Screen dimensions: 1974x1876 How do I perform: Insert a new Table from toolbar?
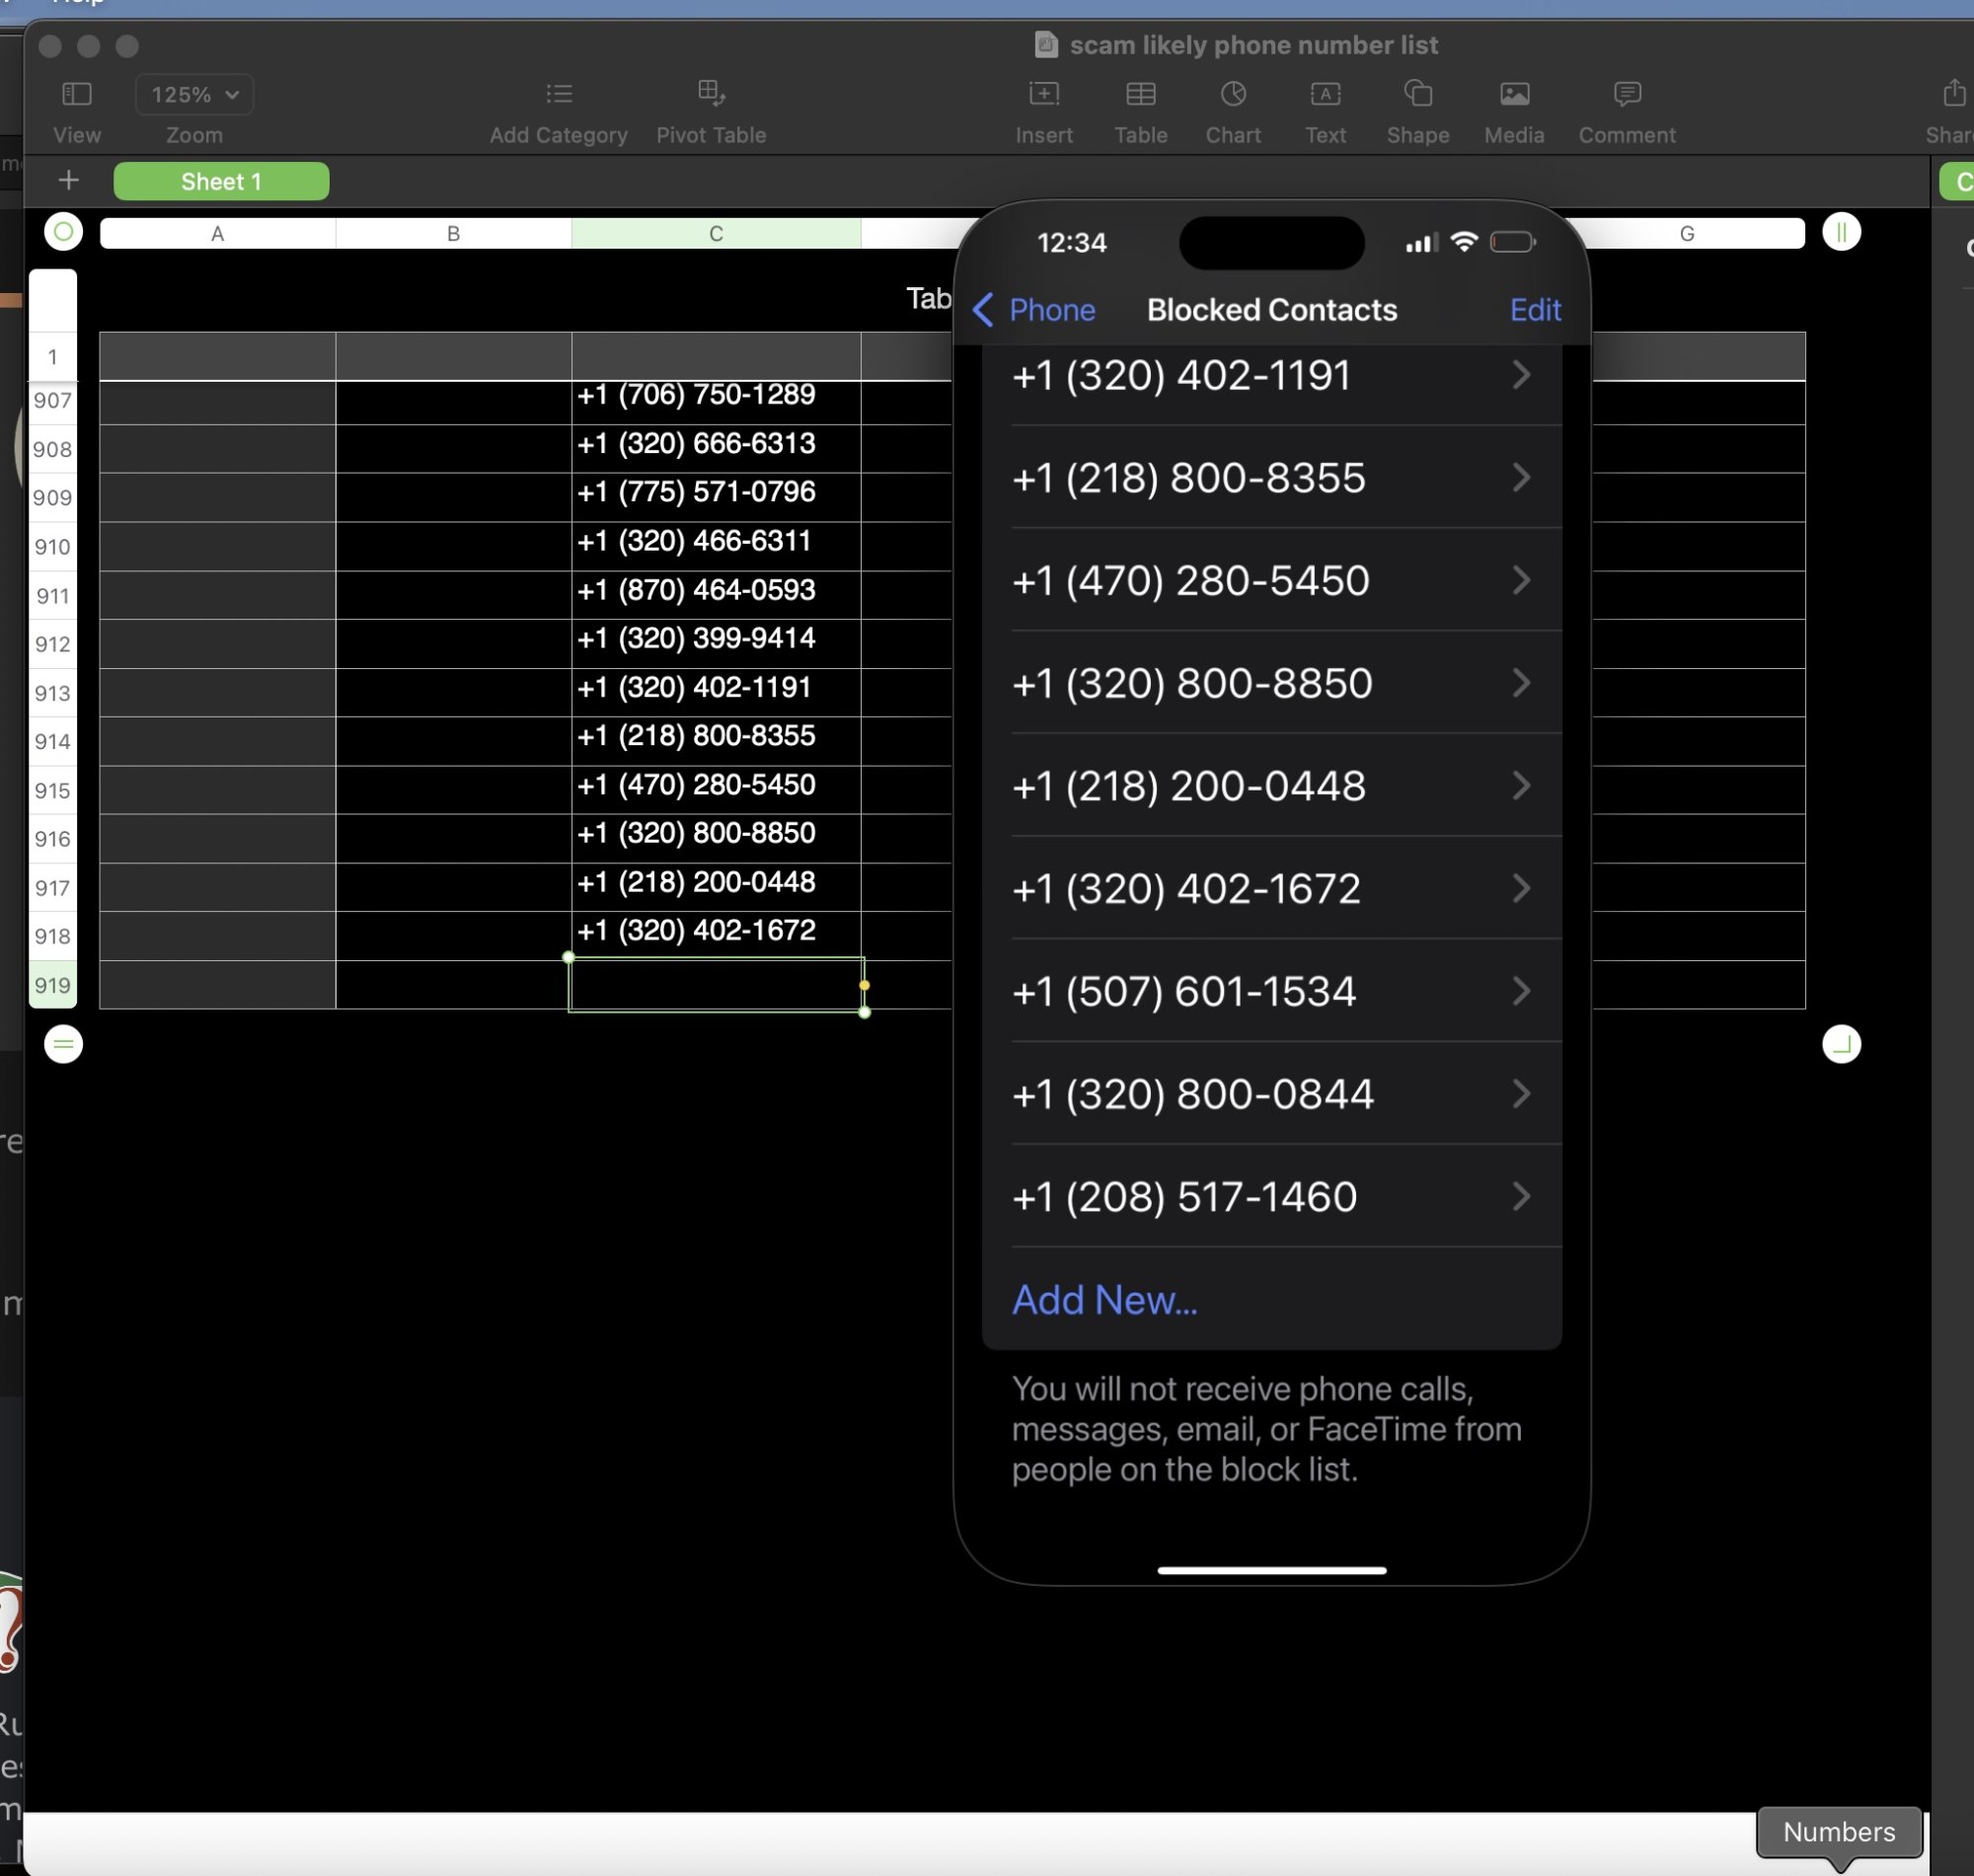(1140, 94)
